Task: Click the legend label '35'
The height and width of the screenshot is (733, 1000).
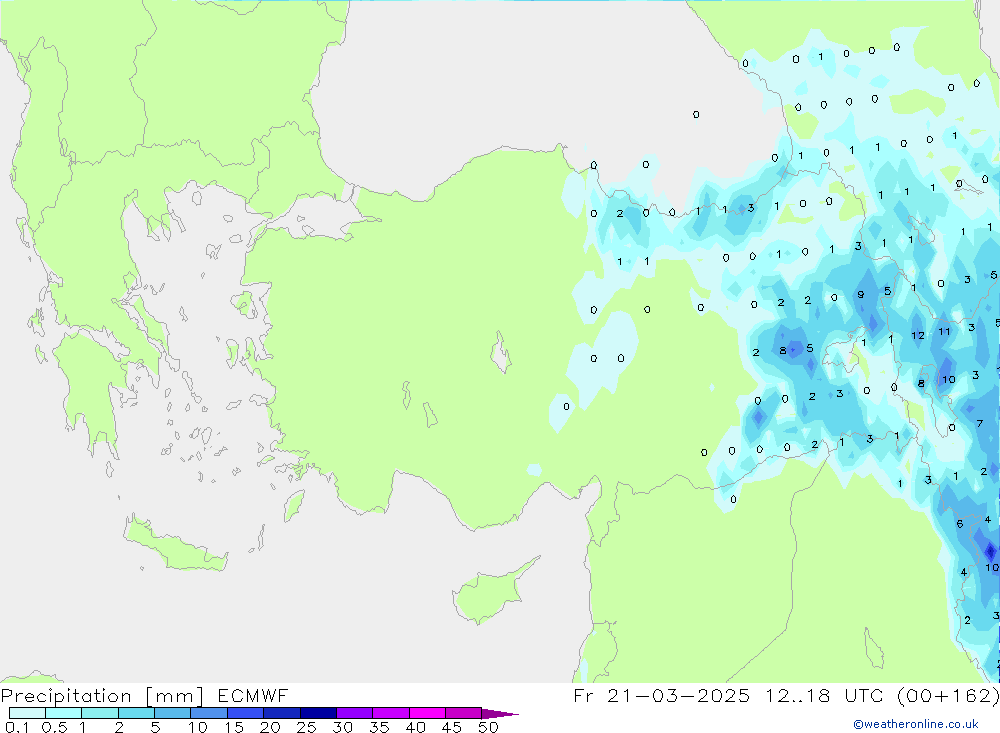Action: pyautogui.click(x=379, y=727)
